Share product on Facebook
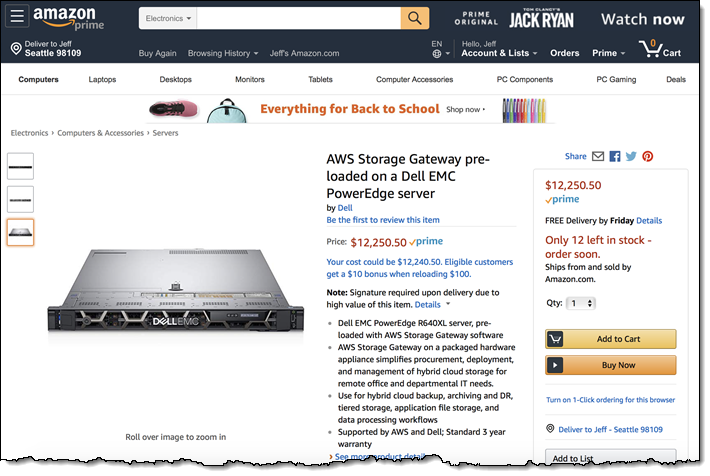710x476 pixels. (x=615, y=157)
